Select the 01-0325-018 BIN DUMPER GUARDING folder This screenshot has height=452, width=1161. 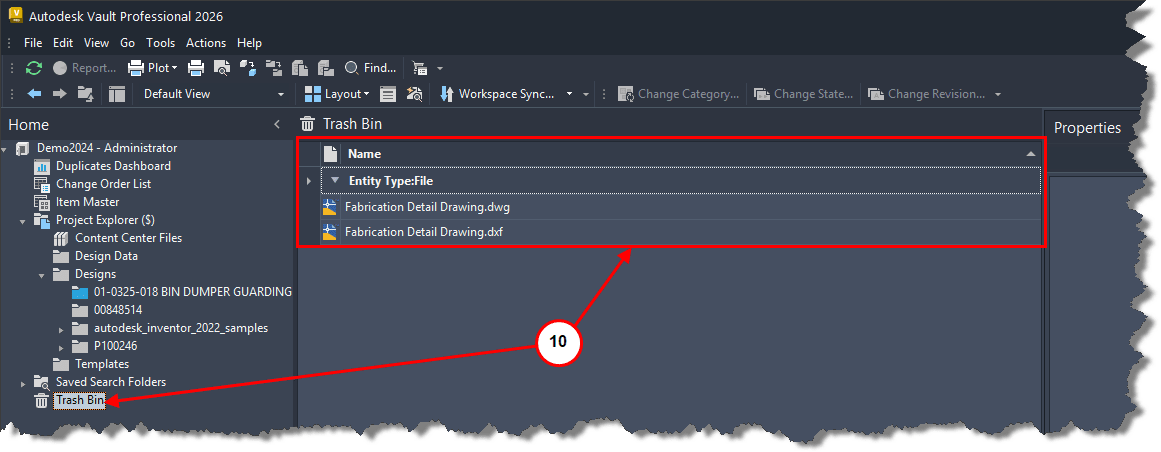tap(193, 292)
